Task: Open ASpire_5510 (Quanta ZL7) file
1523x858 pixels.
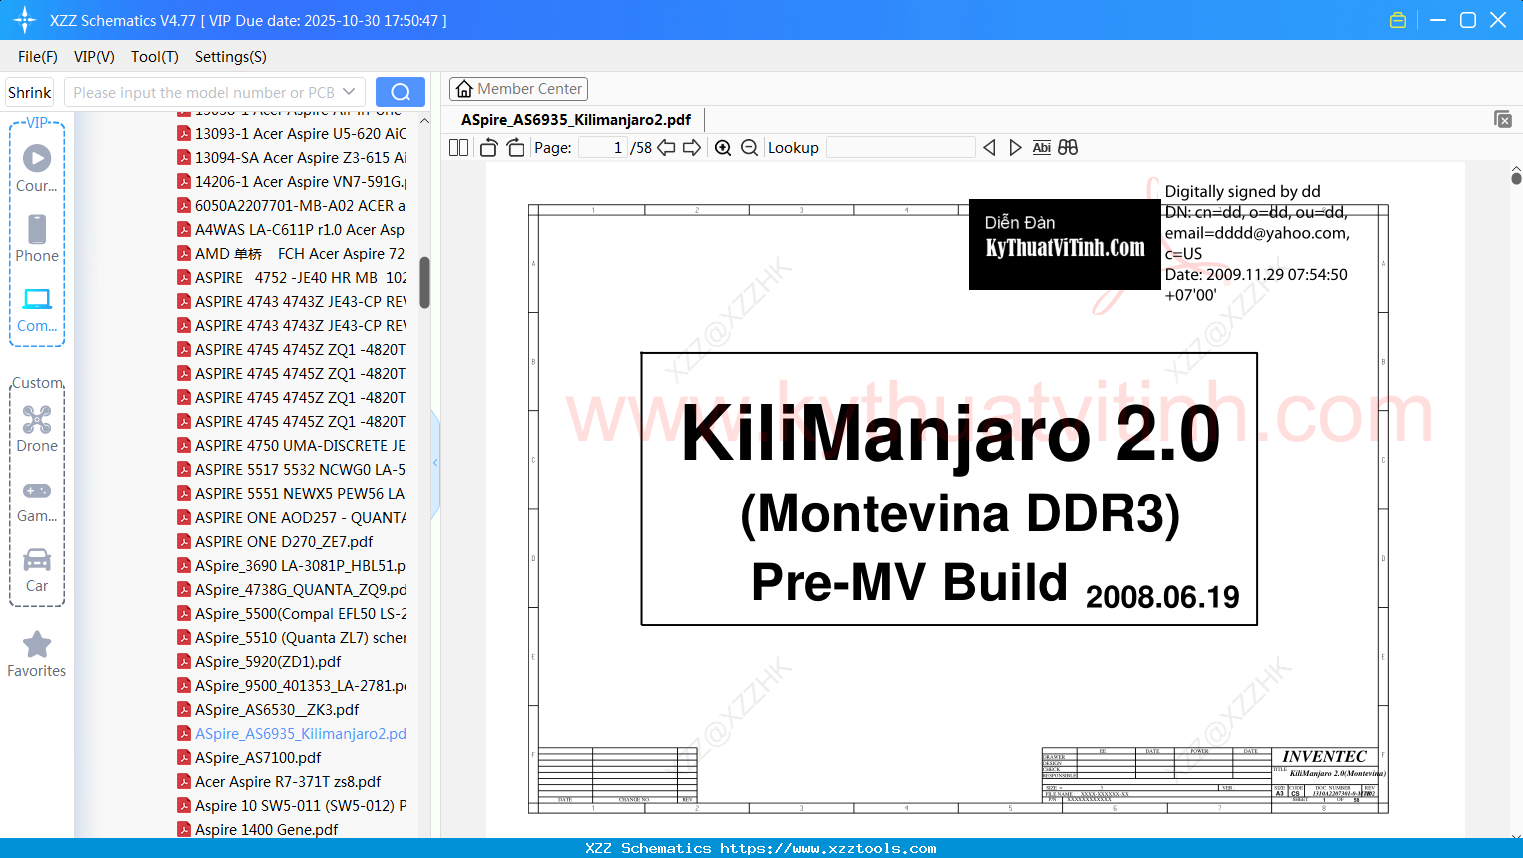Action: (x=292, y=637)
